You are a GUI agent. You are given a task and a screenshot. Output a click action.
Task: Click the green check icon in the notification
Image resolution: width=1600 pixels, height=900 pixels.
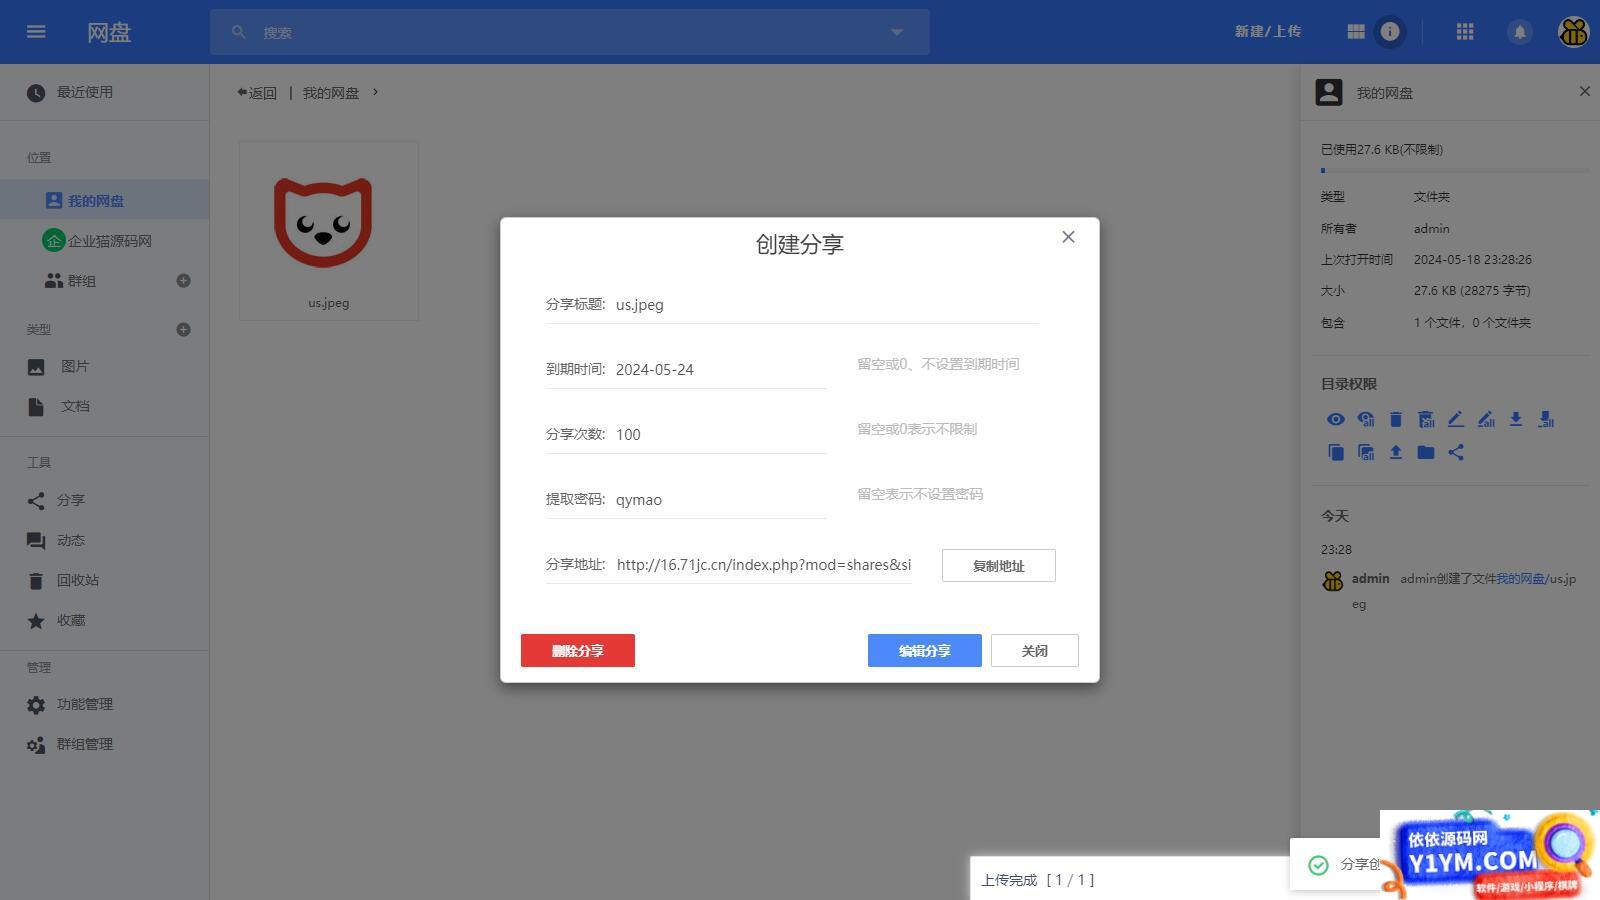1318,865
